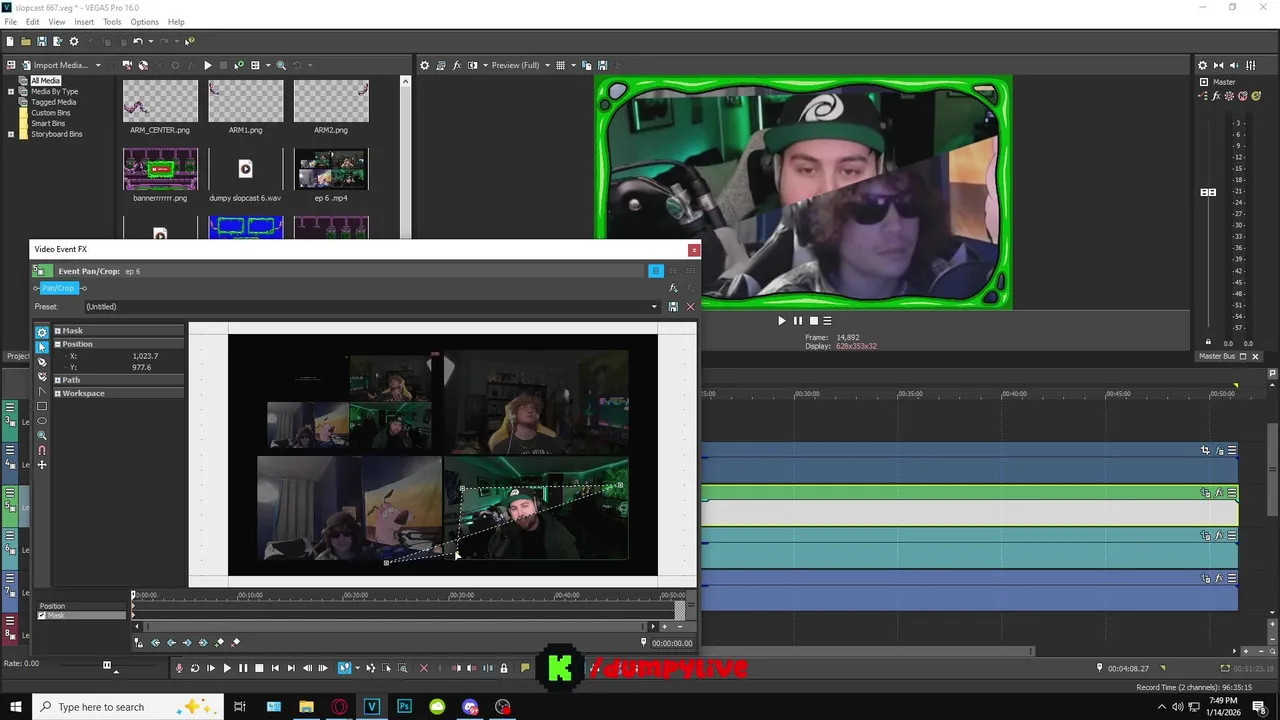The height and width of the screenshot is (720, 1280).
Task: Play the timeline from transport bar
Action: coord(227,668)
